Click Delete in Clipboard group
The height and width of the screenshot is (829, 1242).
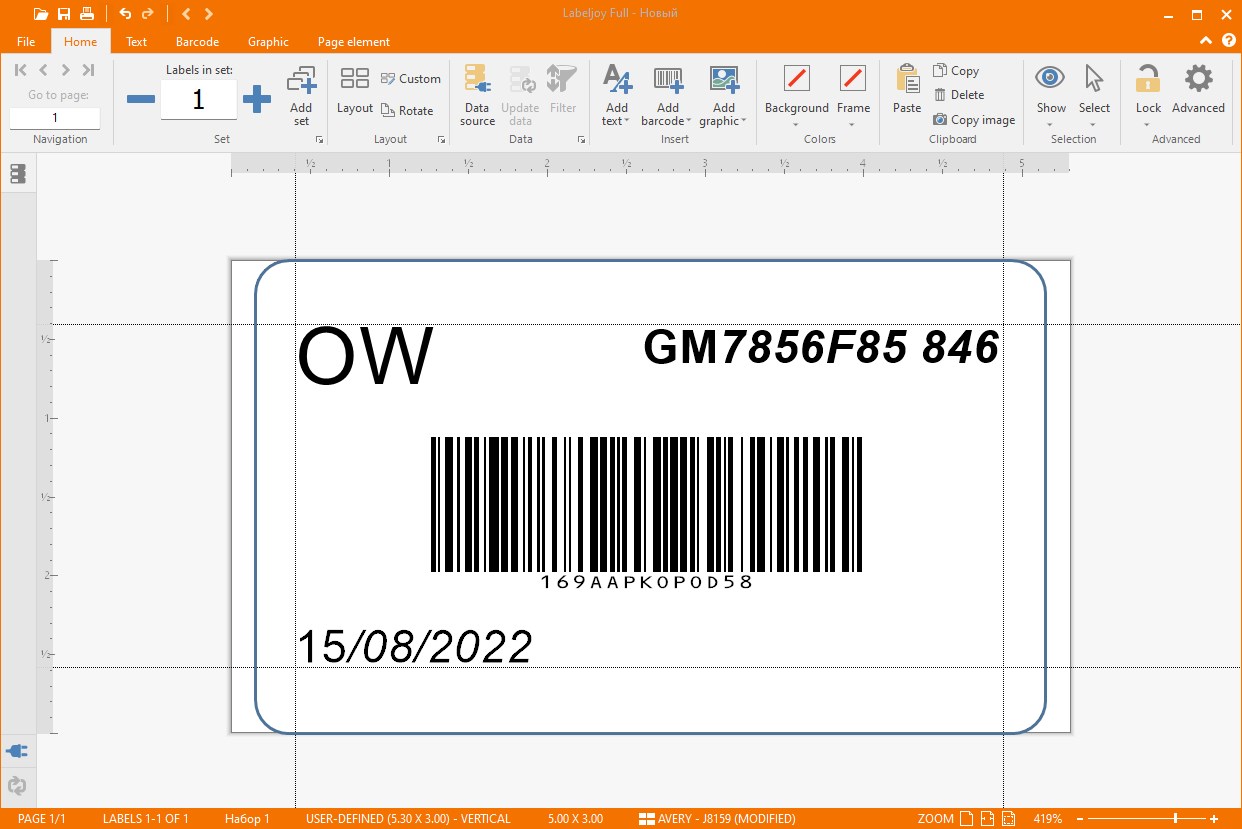tap(959, 95)
